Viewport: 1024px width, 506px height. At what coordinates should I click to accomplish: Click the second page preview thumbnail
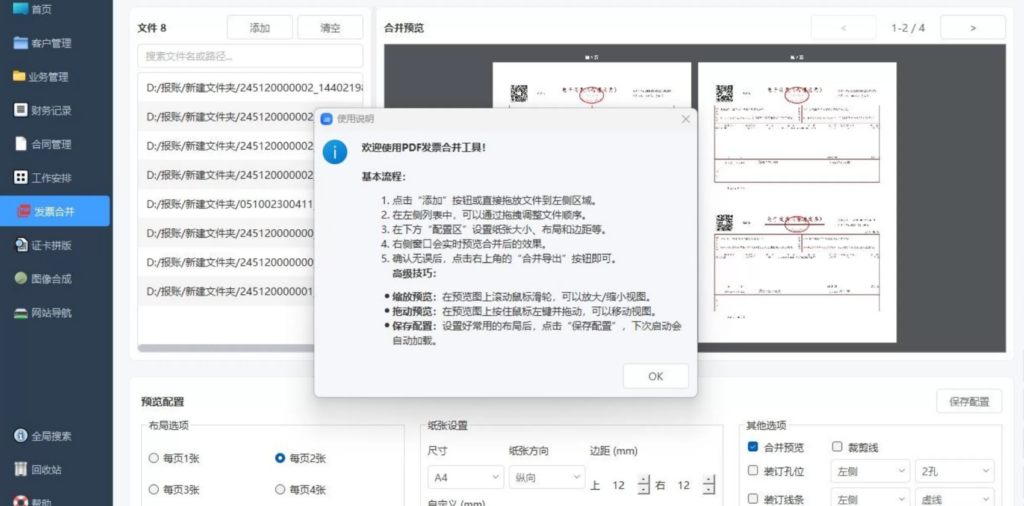click(797, 202)
